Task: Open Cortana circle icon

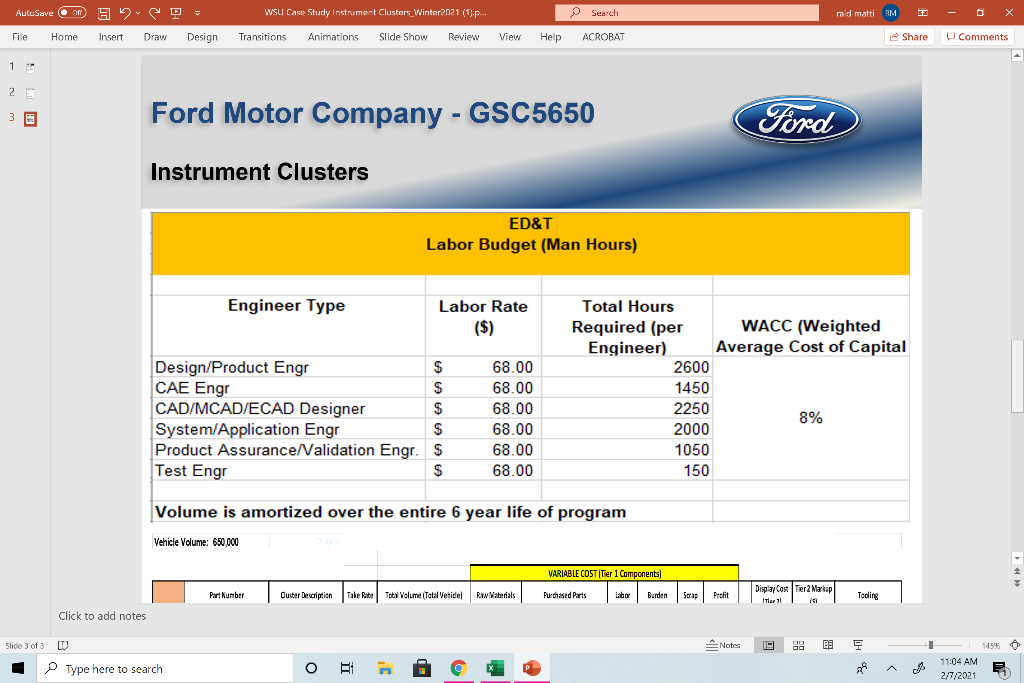Action: 311,668
